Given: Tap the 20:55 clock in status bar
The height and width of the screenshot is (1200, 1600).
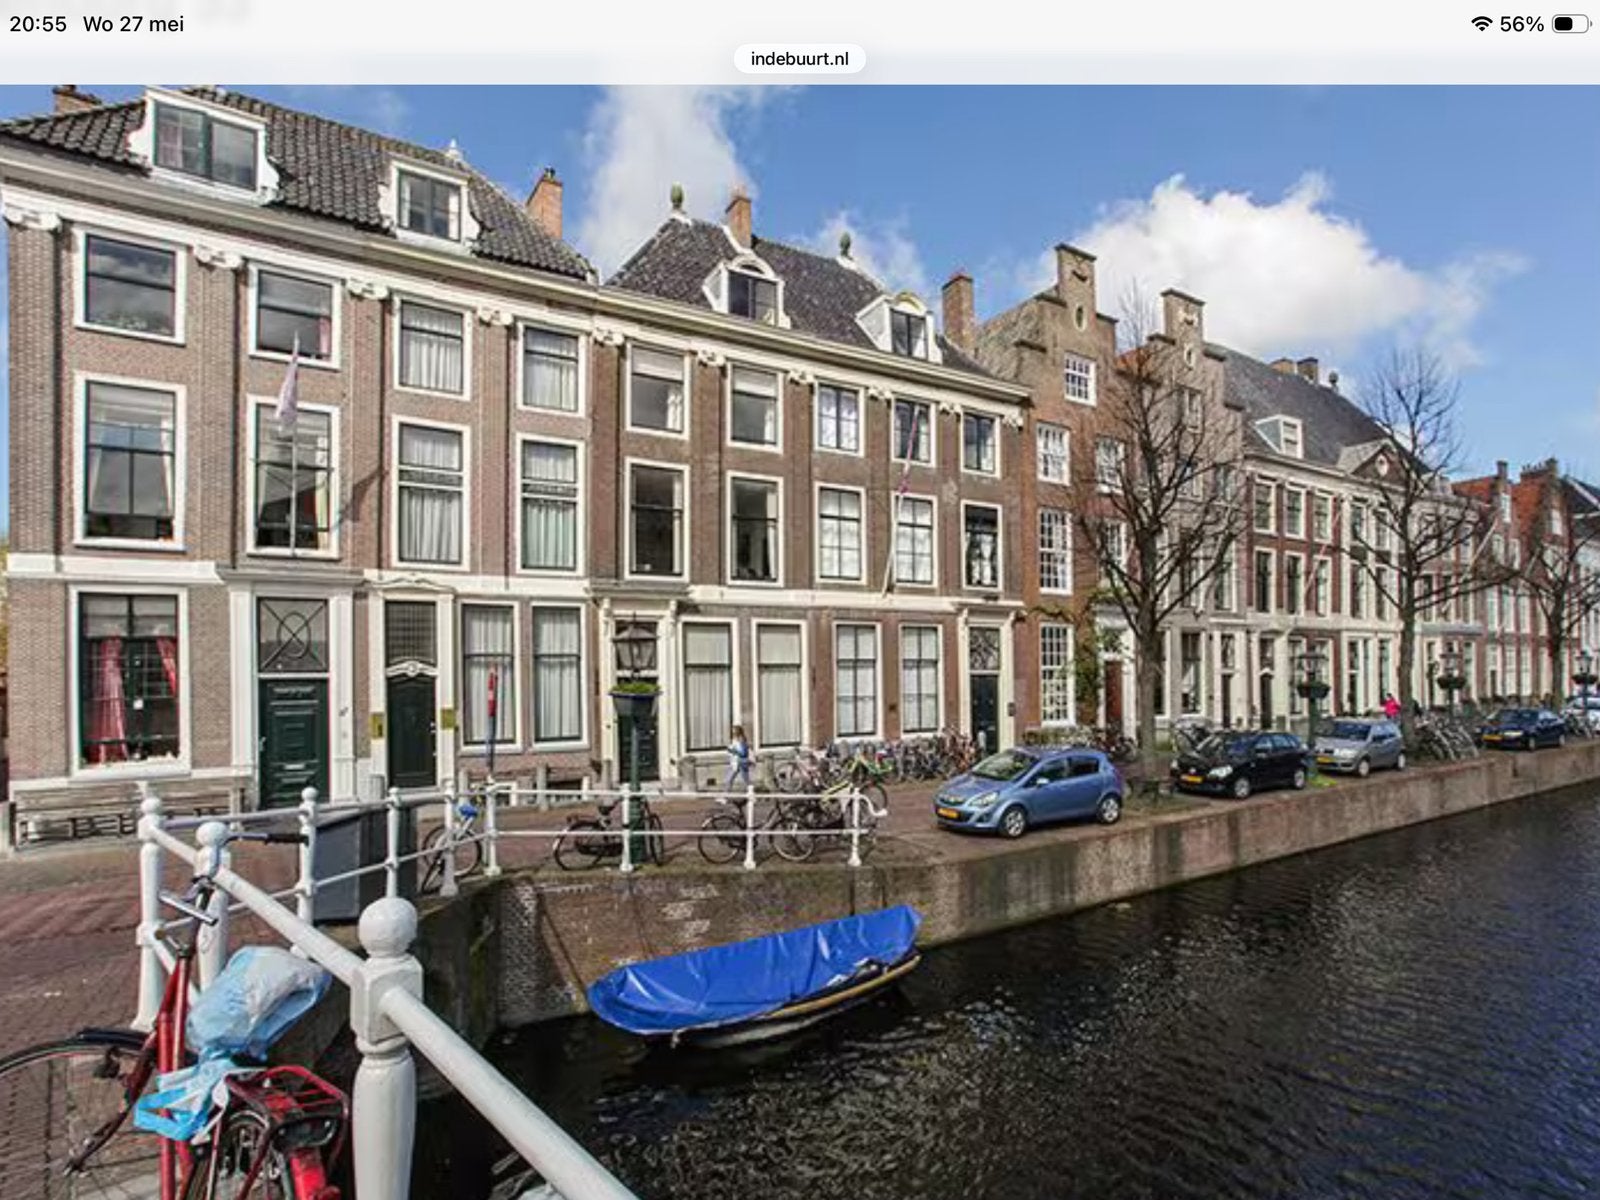Looking at the screenshot, I should (x=38, y=24).
